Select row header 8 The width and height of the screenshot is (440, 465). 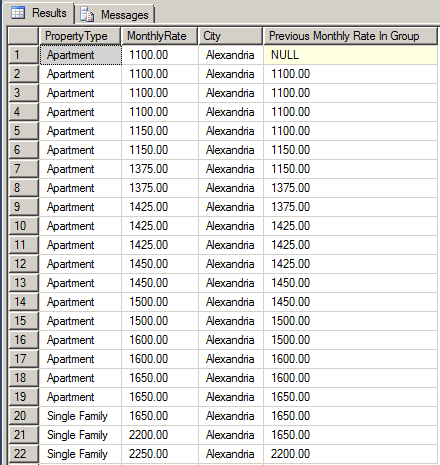tap(23, 188)
